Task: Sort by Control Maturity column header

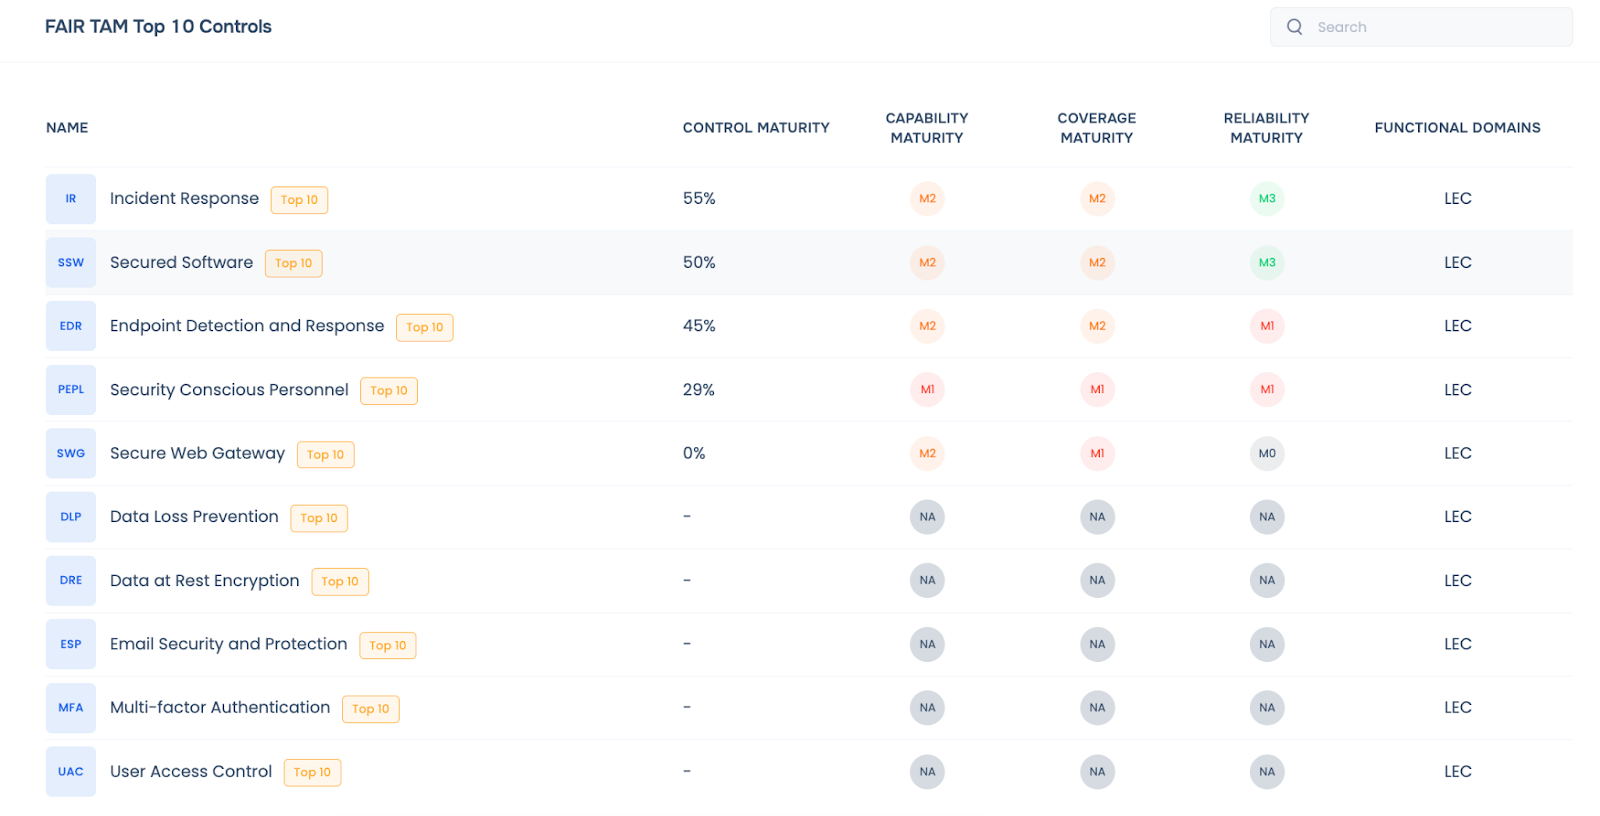Action: (756, 128)
